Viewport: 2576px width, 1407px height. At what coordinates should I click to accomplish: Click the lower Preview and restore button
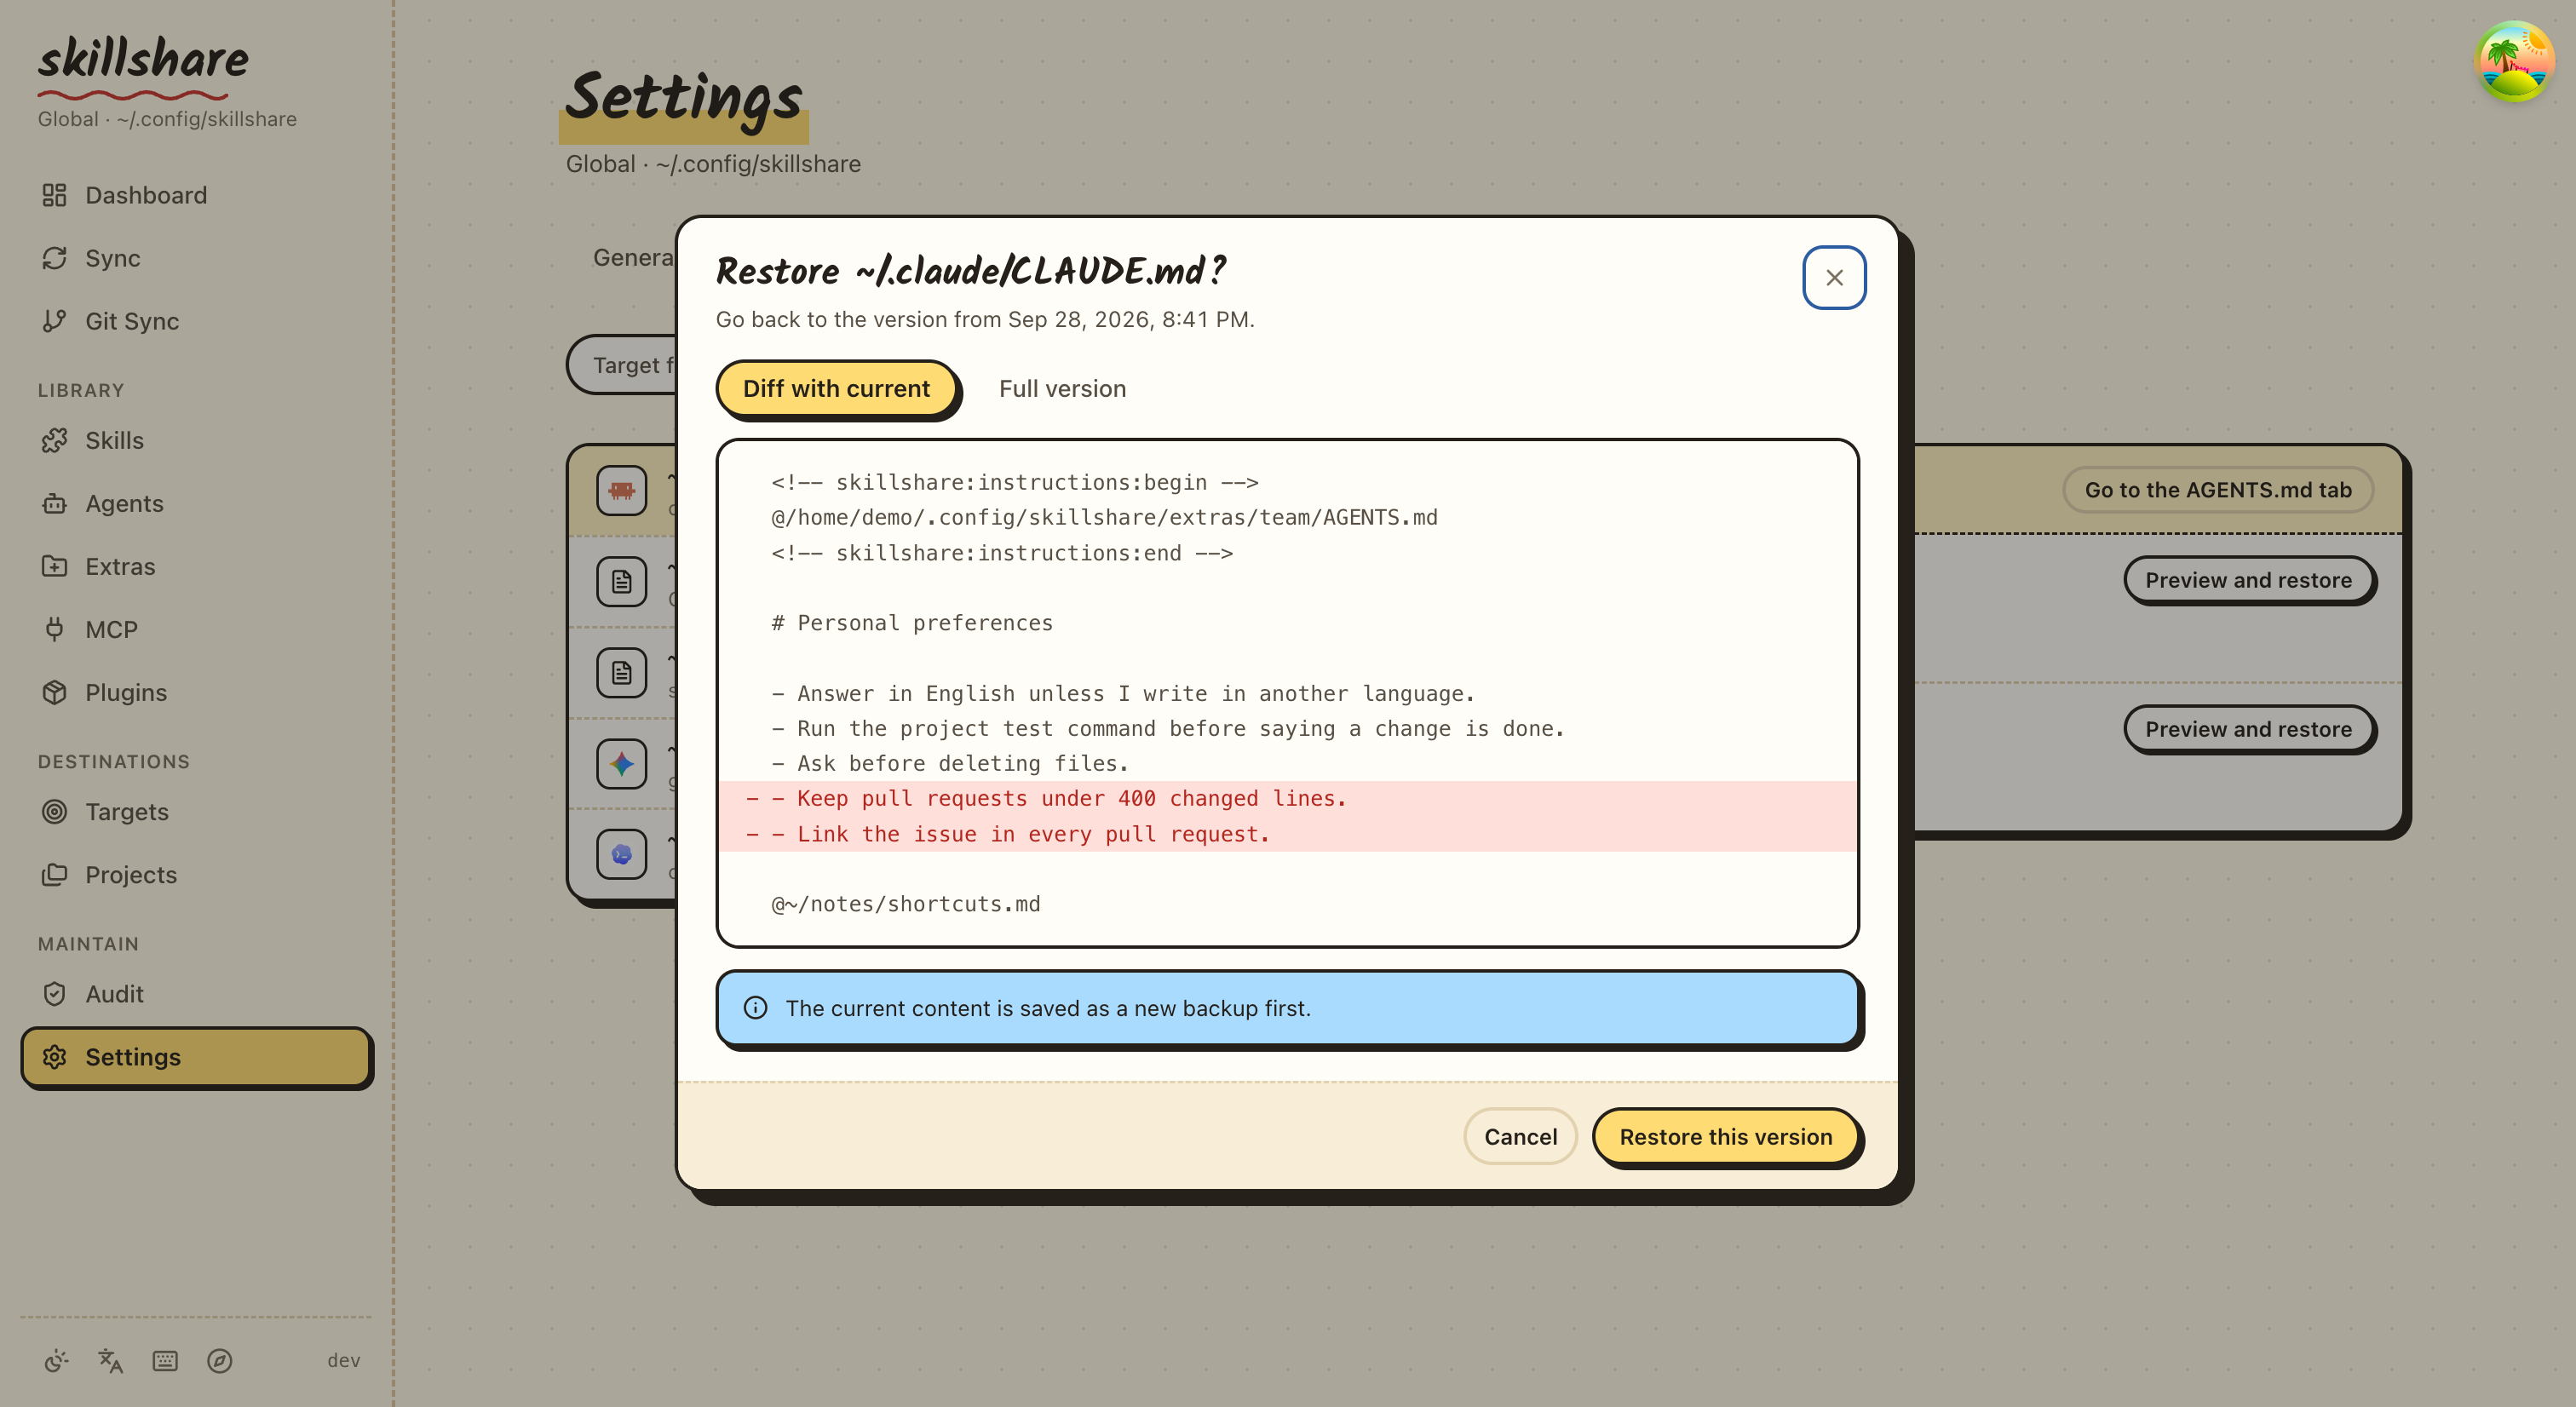(x=2248, y=729)
